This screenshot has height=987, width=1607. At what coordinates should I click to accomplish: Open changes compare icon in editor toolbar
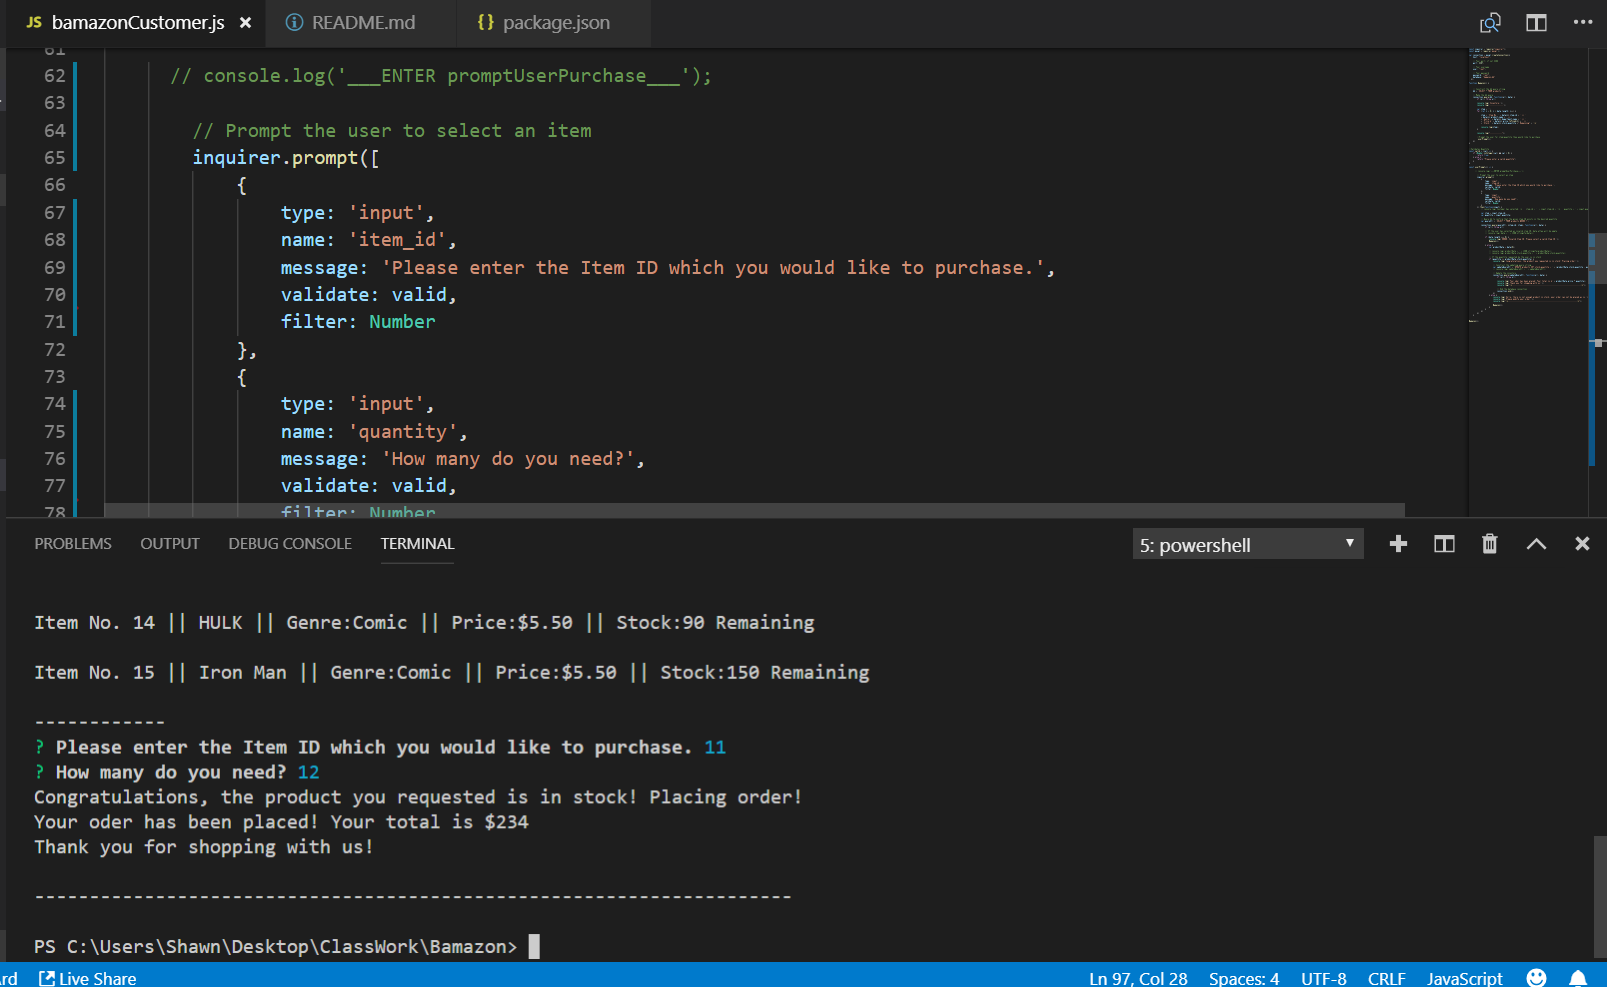1490,23
